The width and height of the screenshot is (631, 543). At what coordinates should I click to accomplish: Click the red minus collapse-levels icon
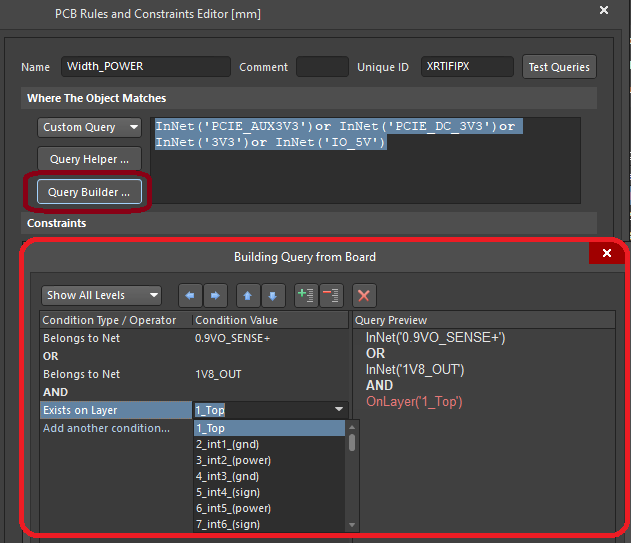[x=331, y=295]
